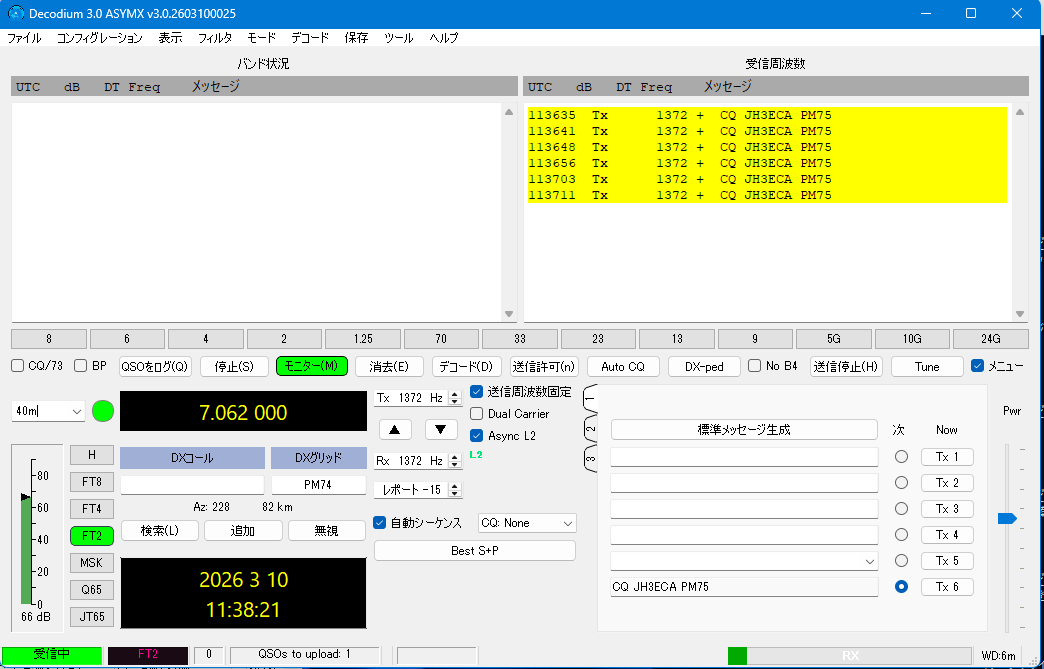Click the green status indicator circle
Viewport: 1044px width, 669px height.
point(103,411)
